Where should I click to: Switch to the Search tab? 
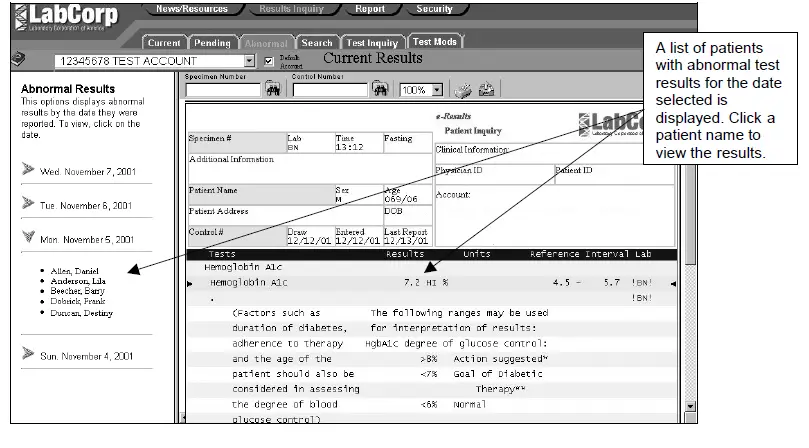317,43
